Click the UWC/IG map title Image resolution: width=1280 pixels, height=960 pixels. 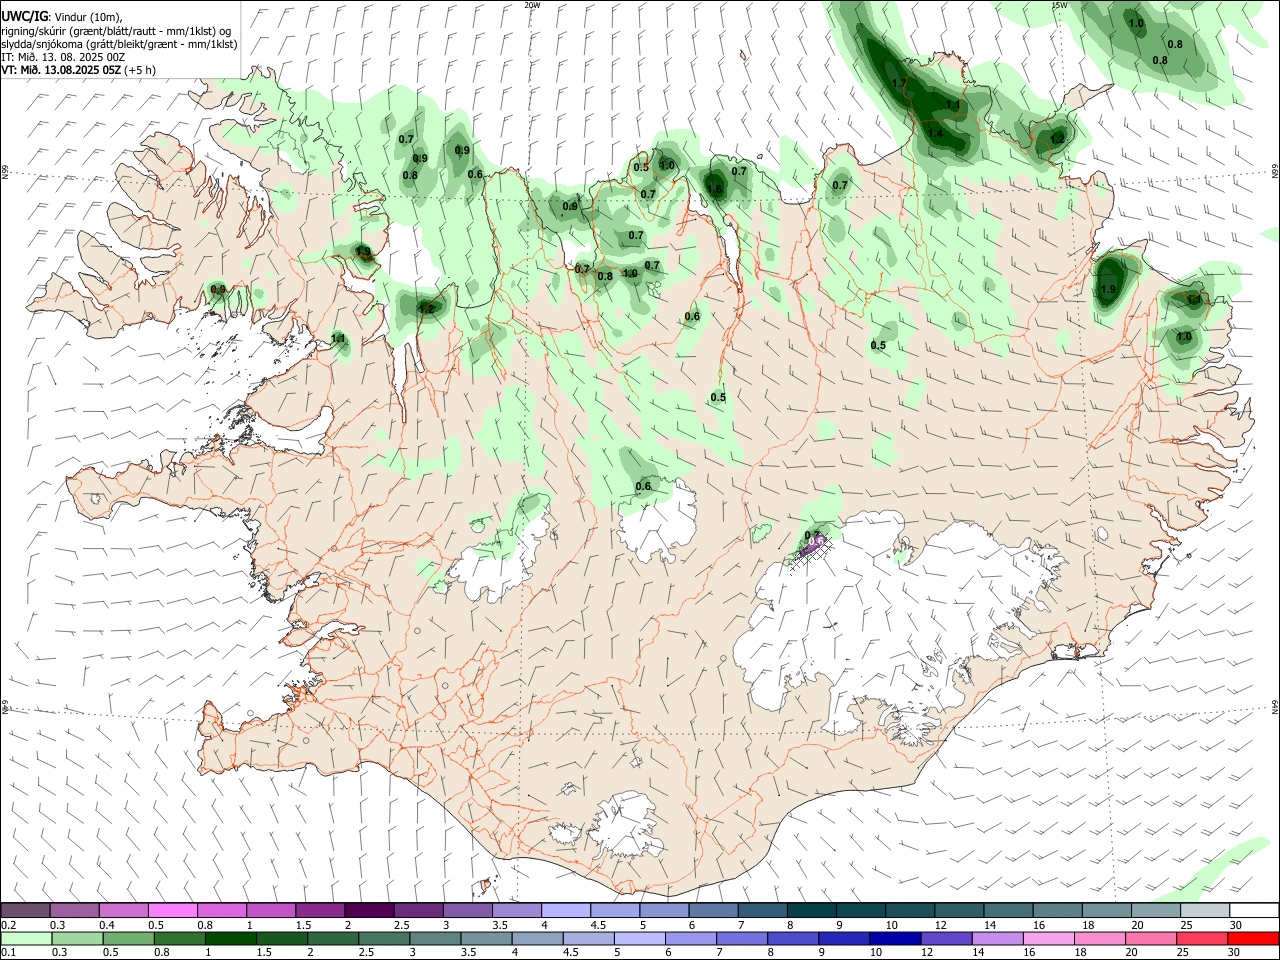point(24,16)
